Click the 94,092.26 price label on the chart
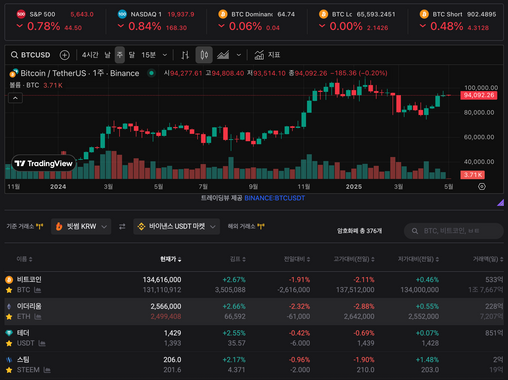This screenshot has height=380, width=508. click(x=479, y=95)
